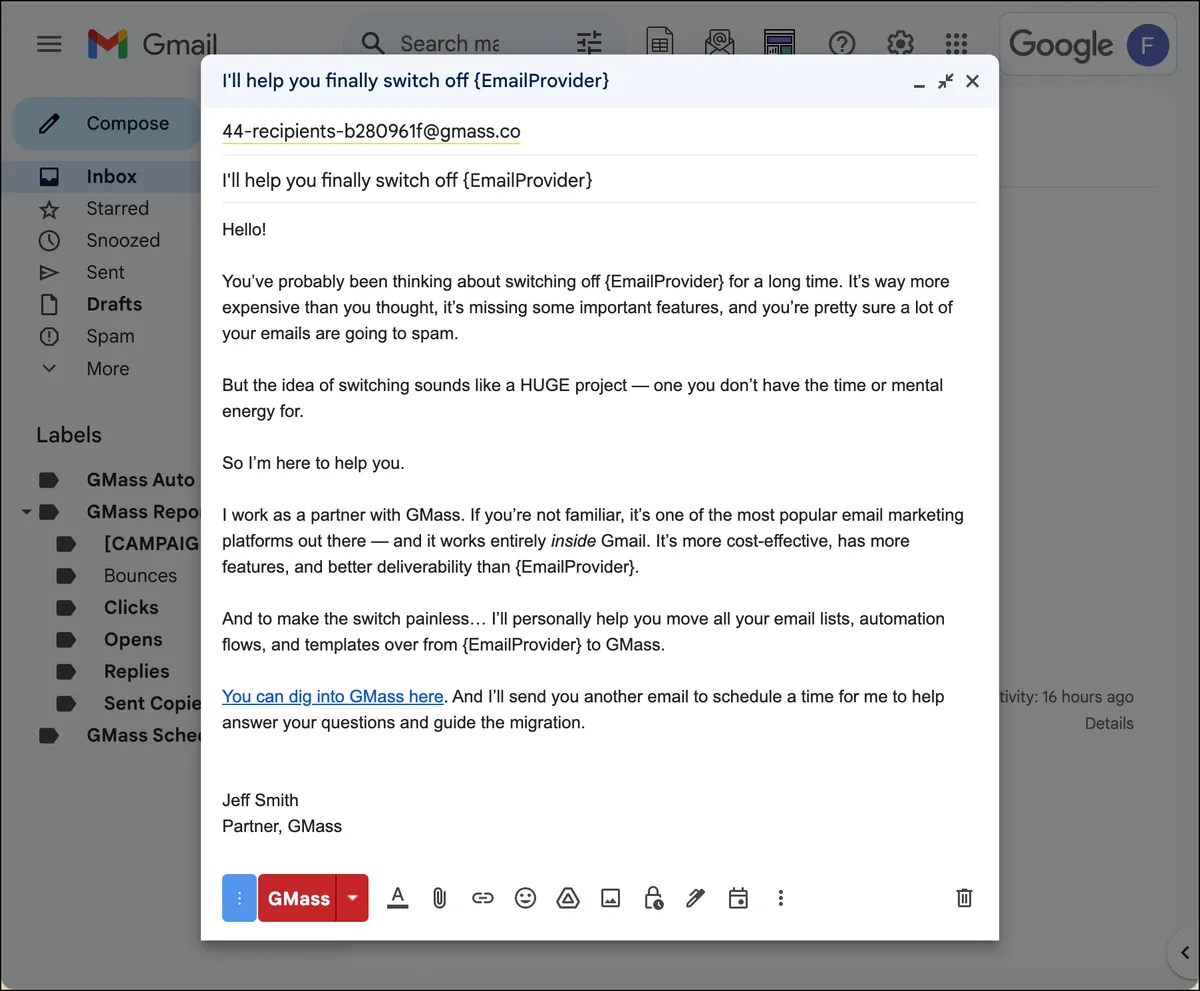Open GMass settings with the blue dots button

239,898
